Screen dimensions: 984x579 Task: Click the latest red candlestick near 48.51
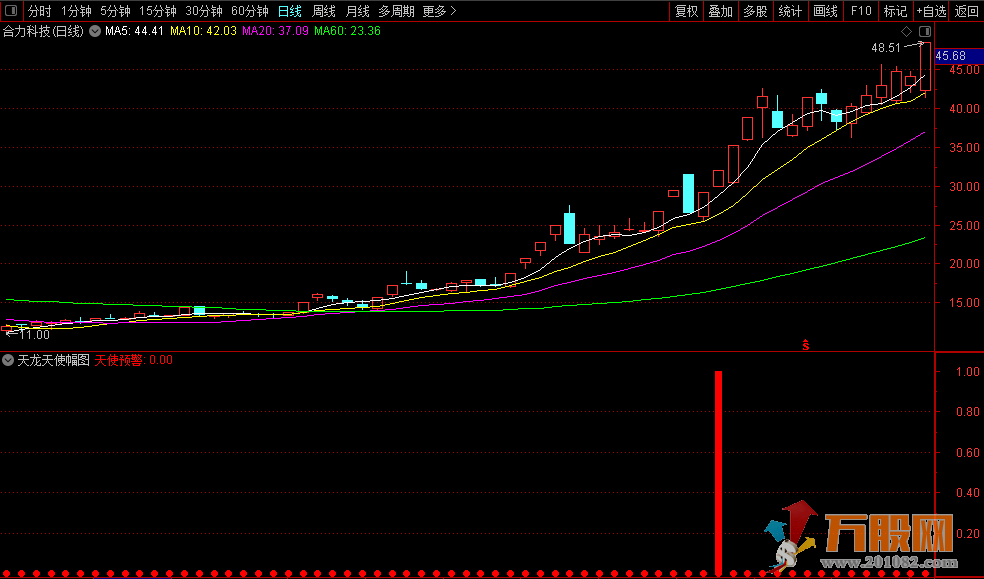click(x=926, y=66)
